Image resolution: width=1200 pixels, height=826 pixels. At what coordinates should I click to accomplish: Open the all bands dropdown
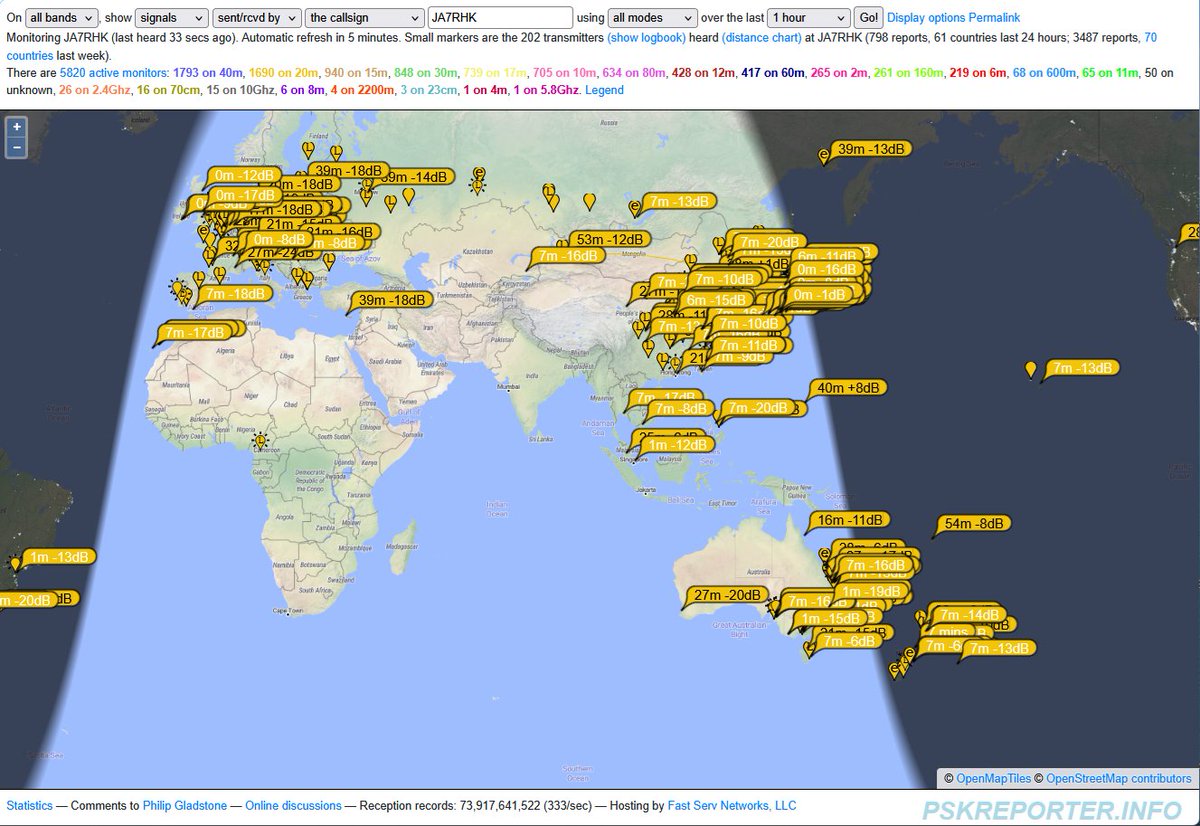pos(61,18)
